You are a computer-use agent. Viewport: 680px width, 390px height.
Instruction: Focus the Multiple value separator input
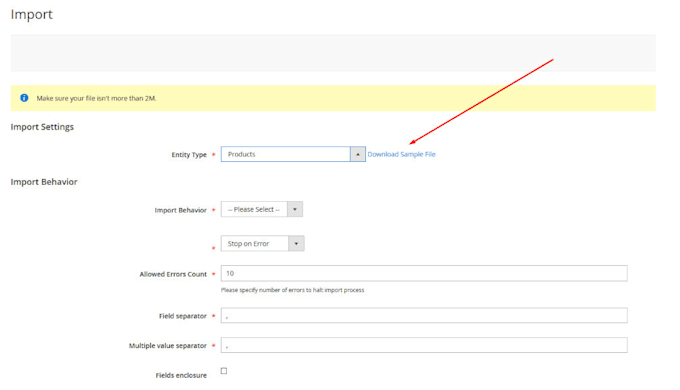point(424,345)
